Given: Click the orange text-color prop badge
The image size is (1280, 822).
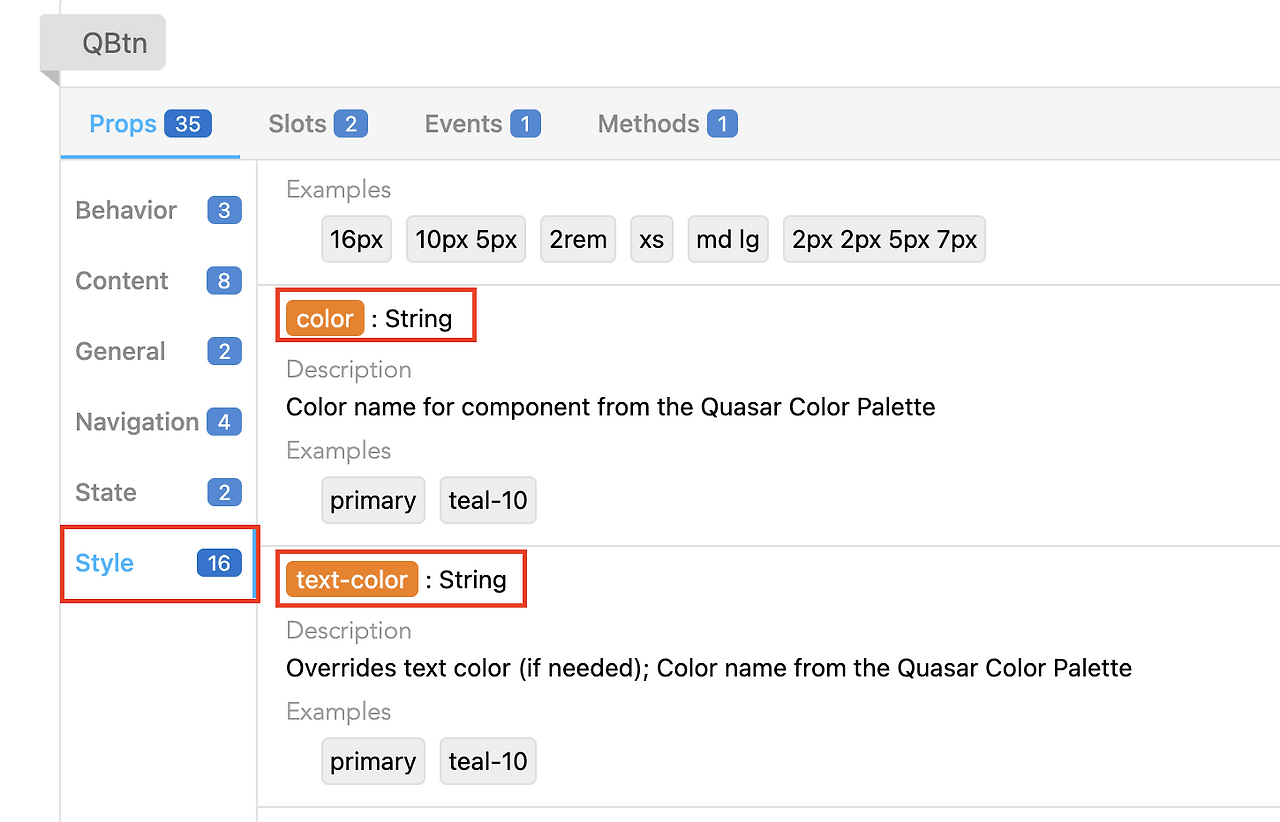Looking at the screenshot, I should pos(352,580).
